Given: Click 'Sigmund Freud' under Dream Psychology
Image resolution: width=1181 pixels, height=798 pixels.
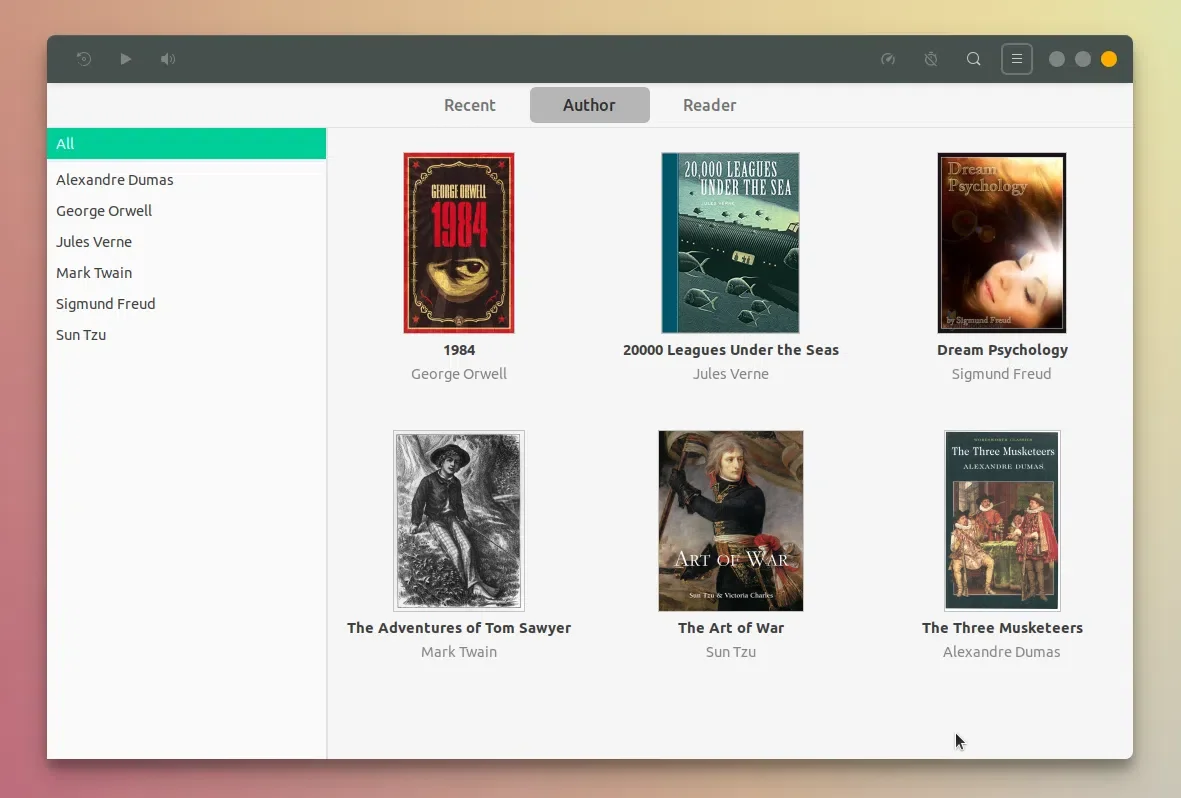Looking at the screenshot, I should point(1002,374).
